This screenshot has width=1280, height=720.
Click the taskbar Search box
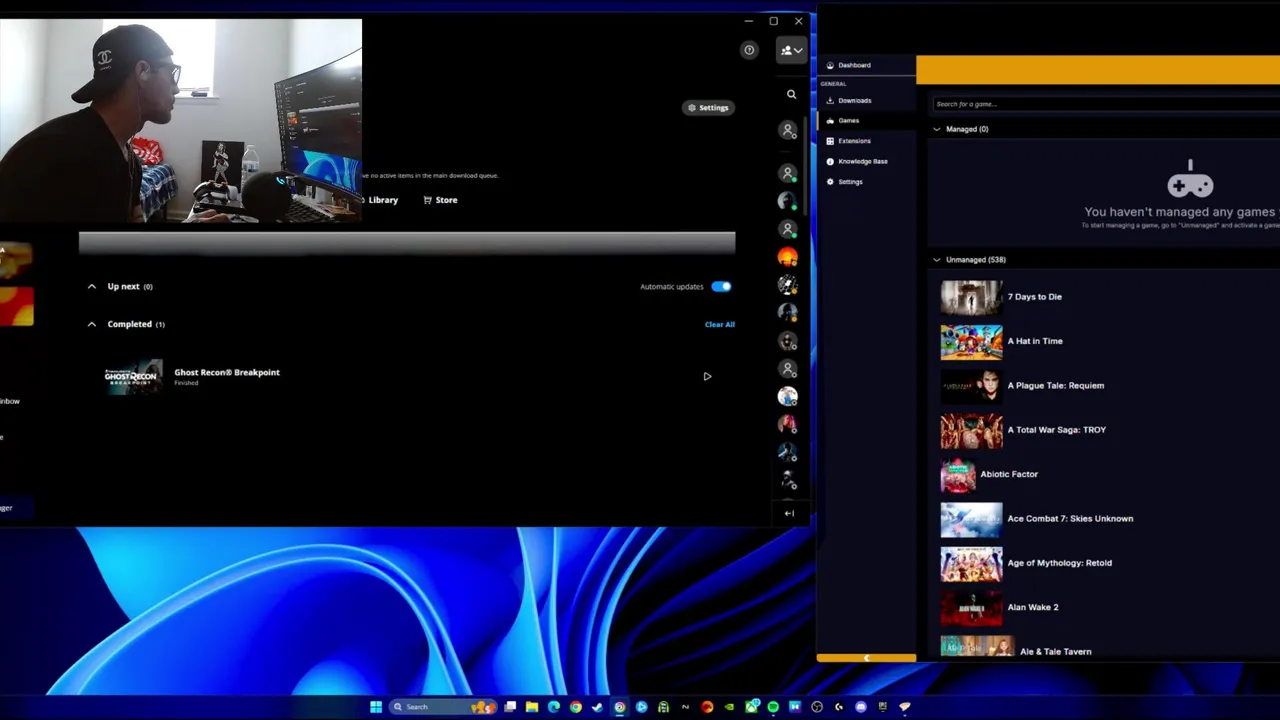443,707
